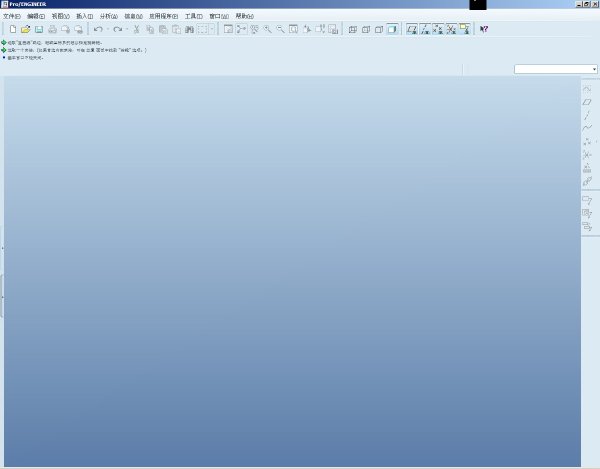600x469 pixels.
Task: Click the Paste icon
Action: coord(163,29)
